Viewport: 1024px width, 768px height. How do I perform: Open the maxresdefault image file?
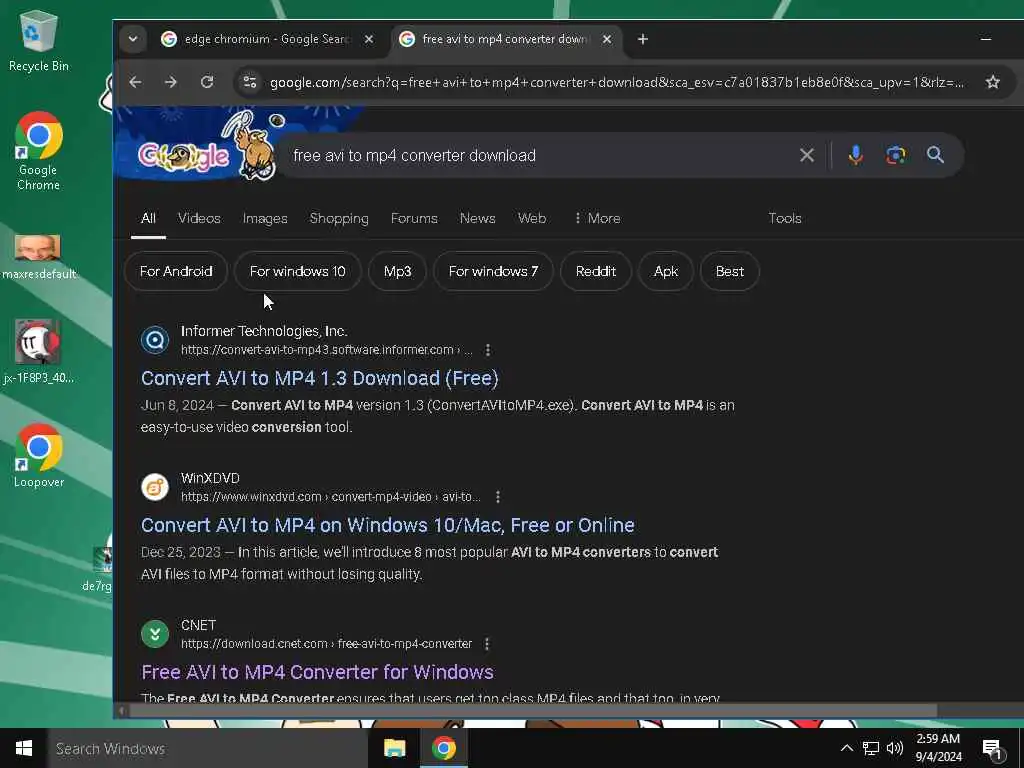[x=39, y=257]
